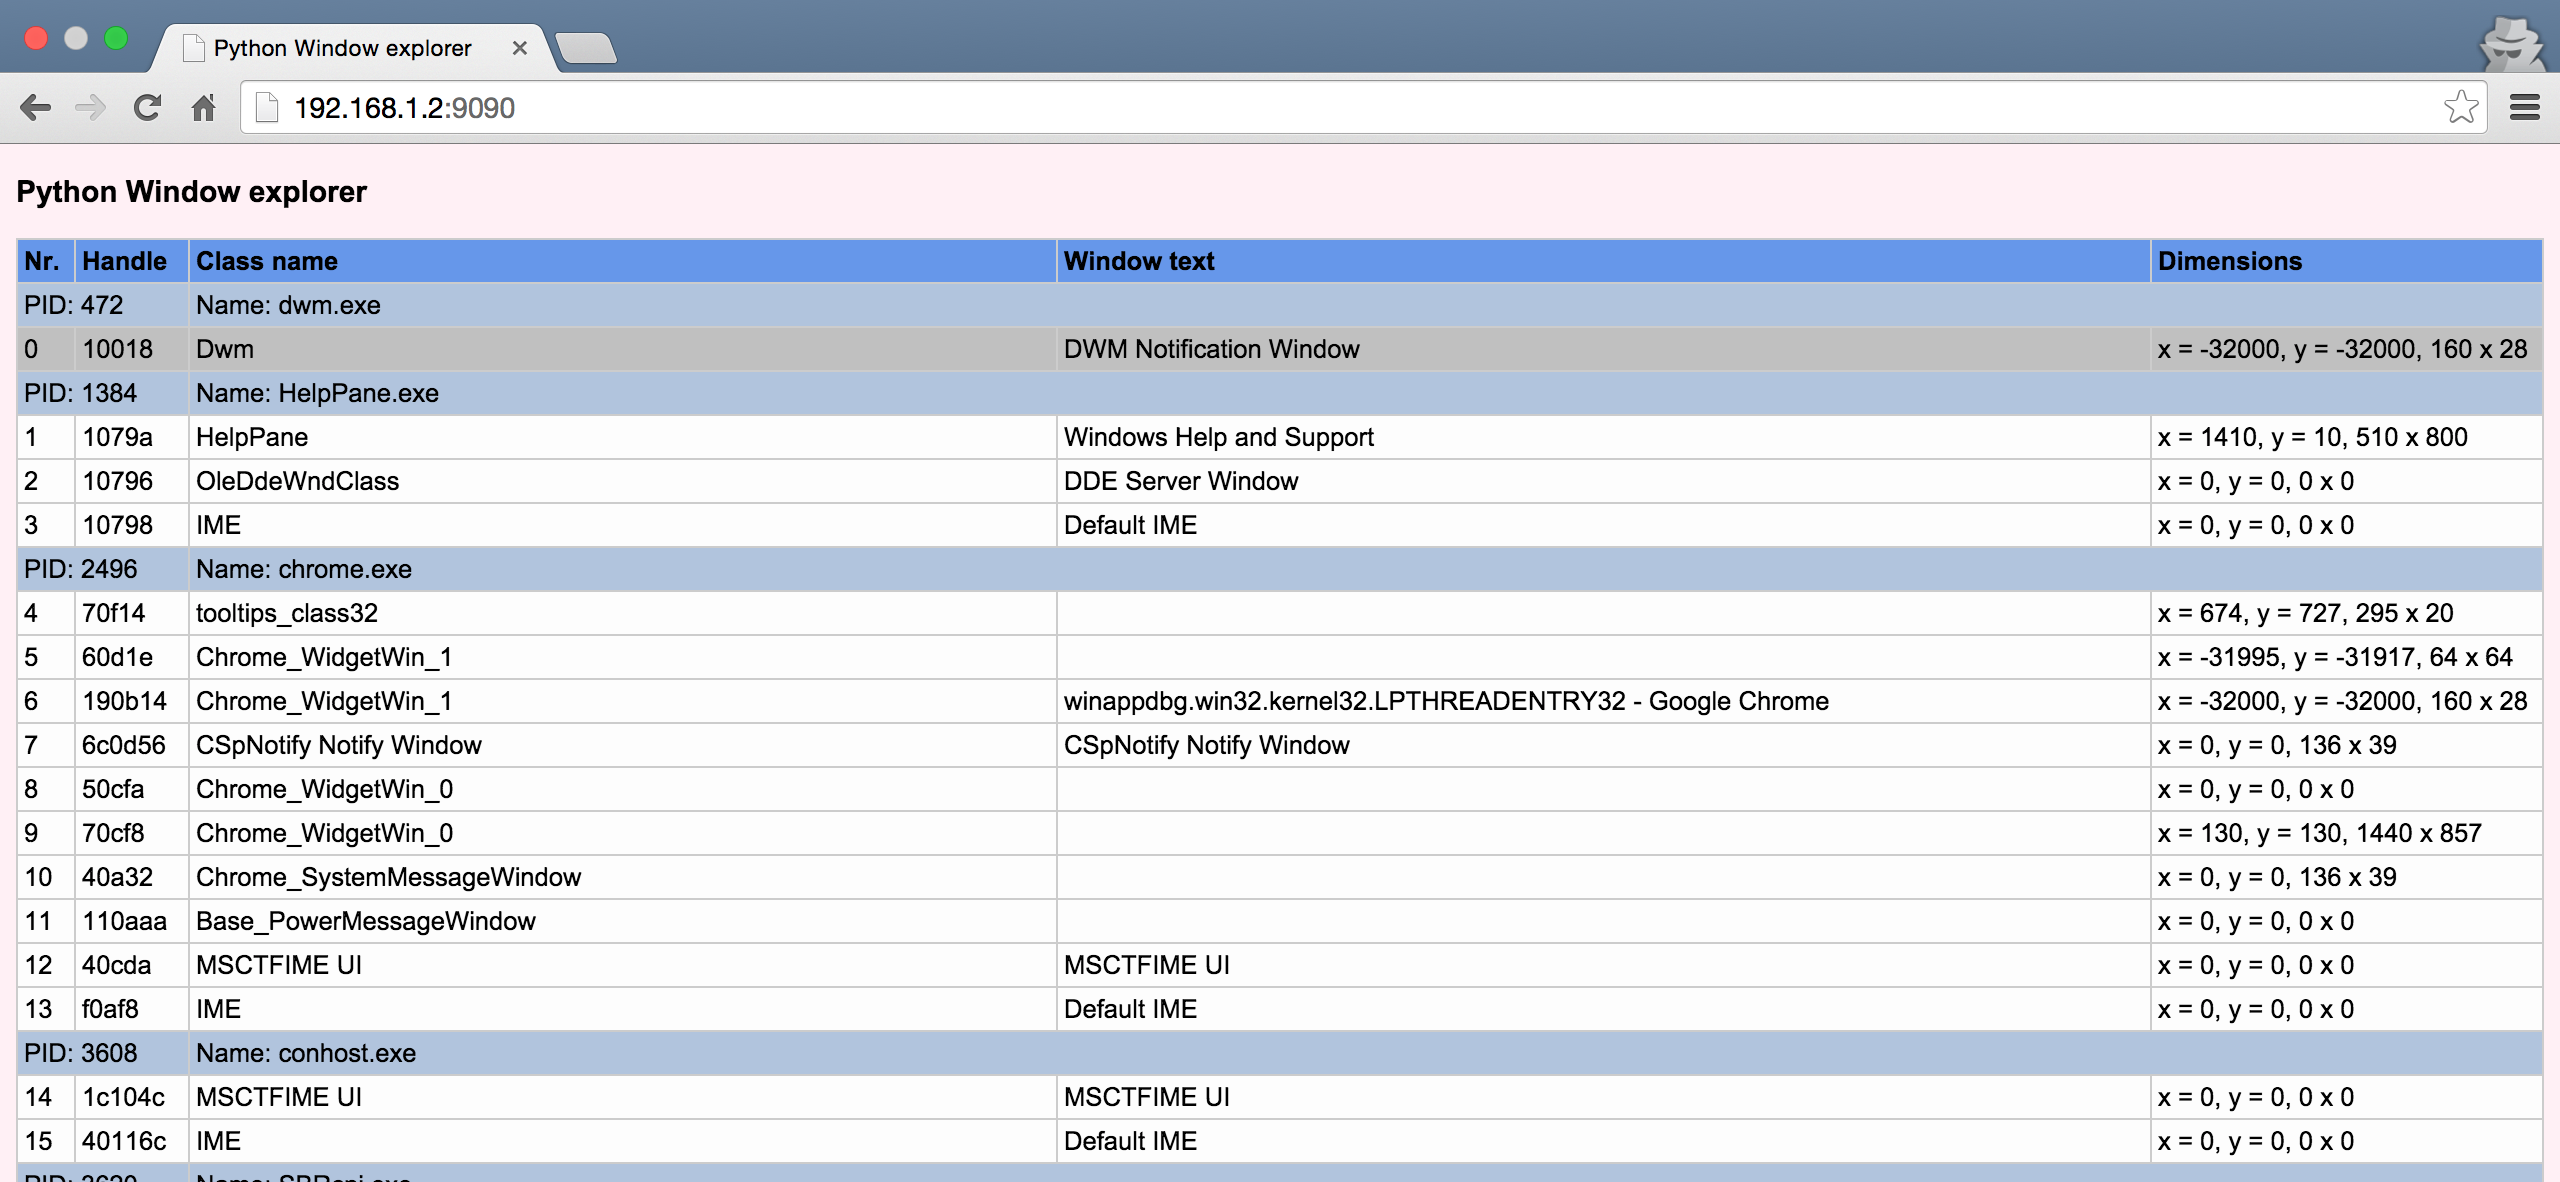Screen dimensions: 2560x1182
Task: Open Chrome hamburger menu
Action: coord(2524,107)
